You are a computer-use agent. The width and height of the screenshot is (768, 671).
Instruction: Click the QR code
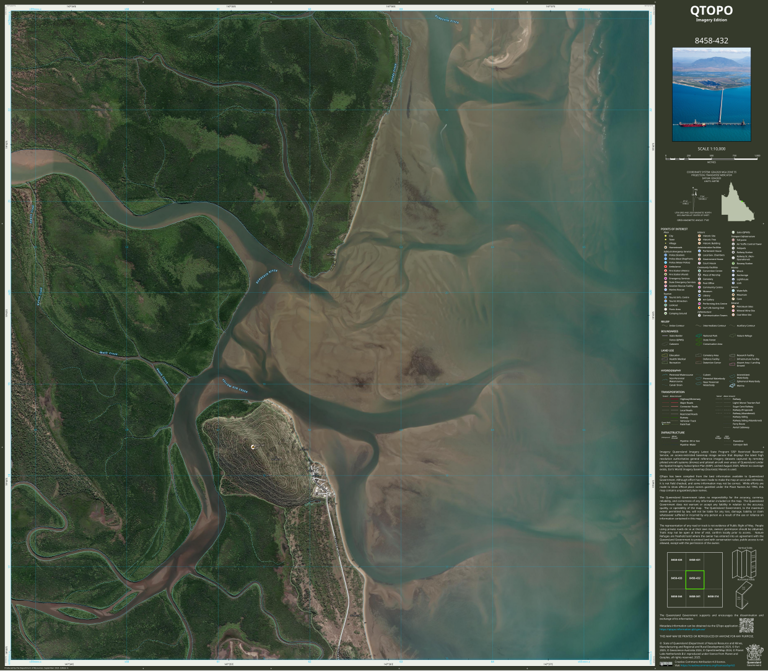click(746, 625)
